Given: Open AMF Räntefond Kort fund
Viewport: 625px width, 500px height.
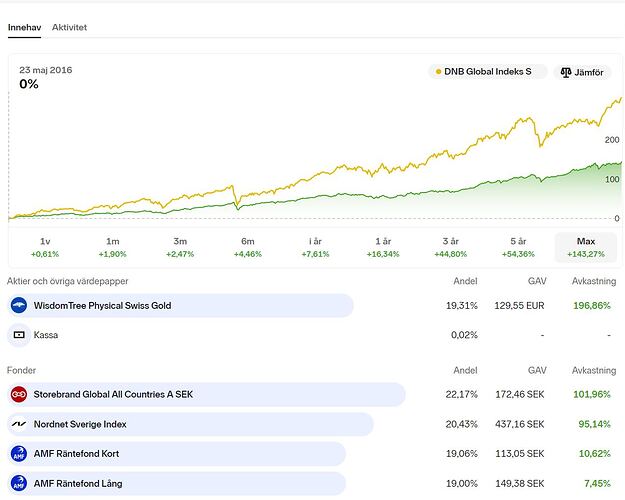Looking at the screenshot, I should tap(312, 454).
